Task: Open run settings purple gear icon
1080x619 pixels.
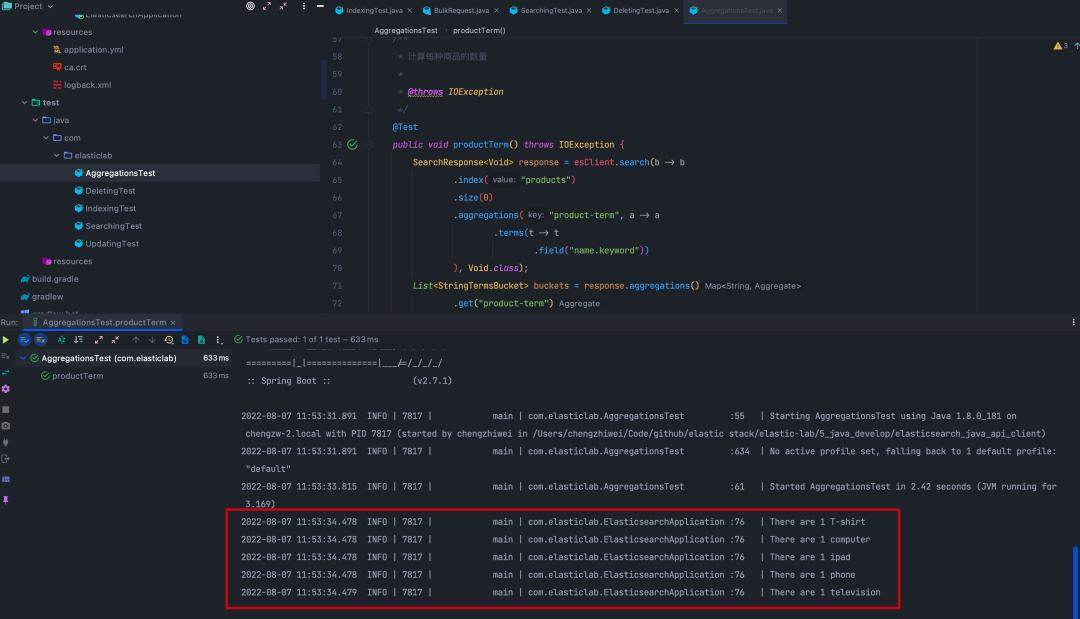Action: [x=6, y=389]
